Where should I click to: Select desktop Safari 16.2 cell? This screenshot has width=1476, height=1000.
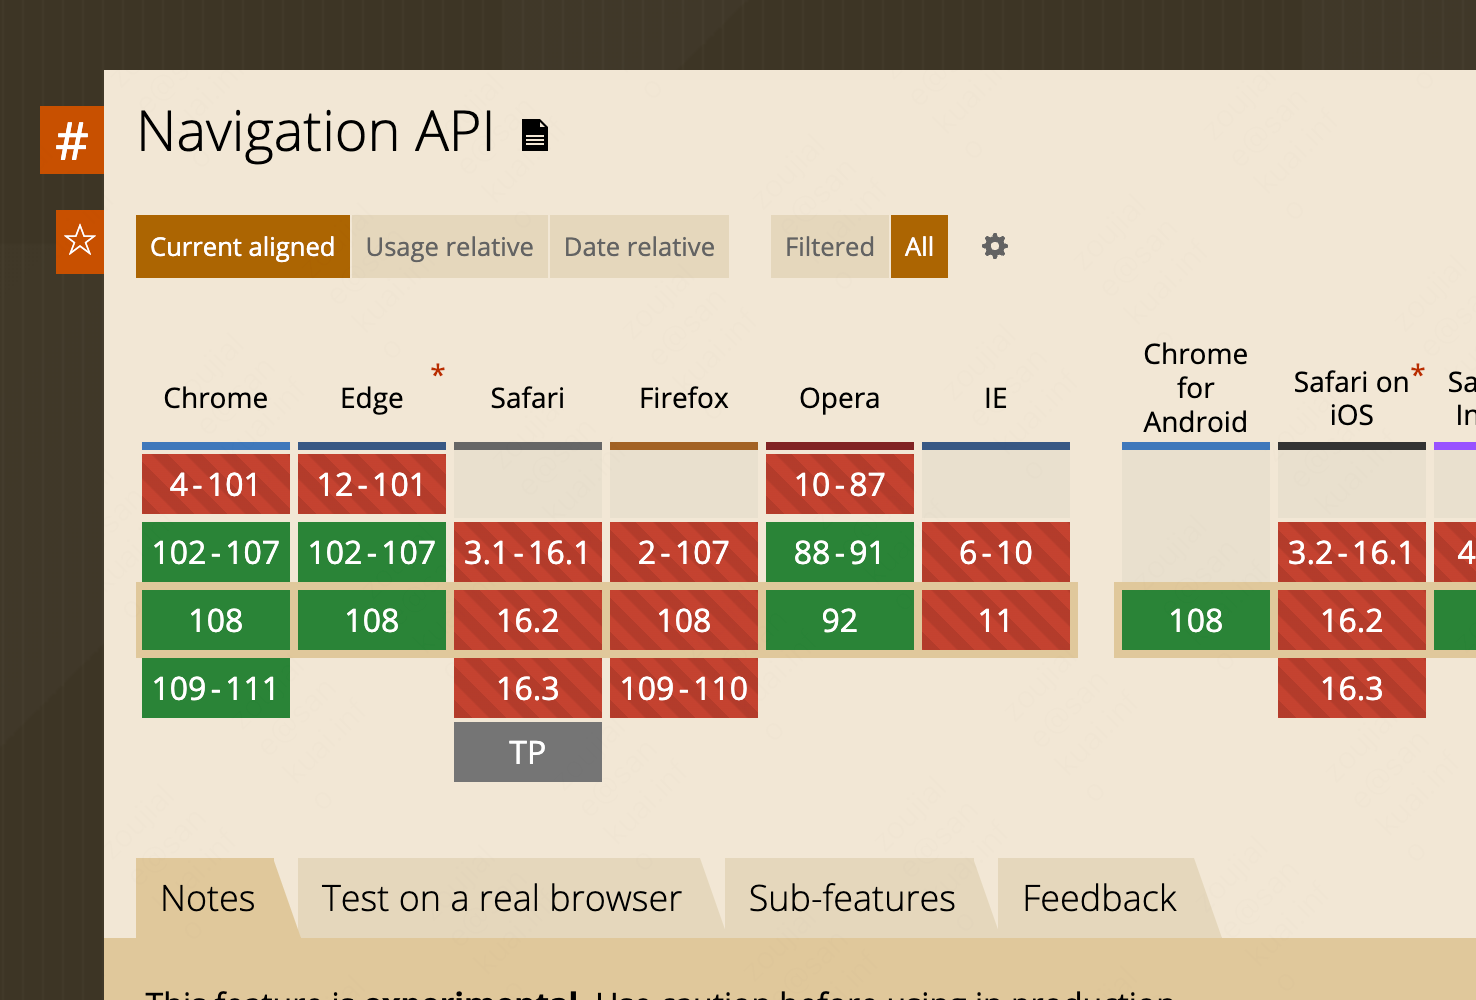tap(528, 620)
